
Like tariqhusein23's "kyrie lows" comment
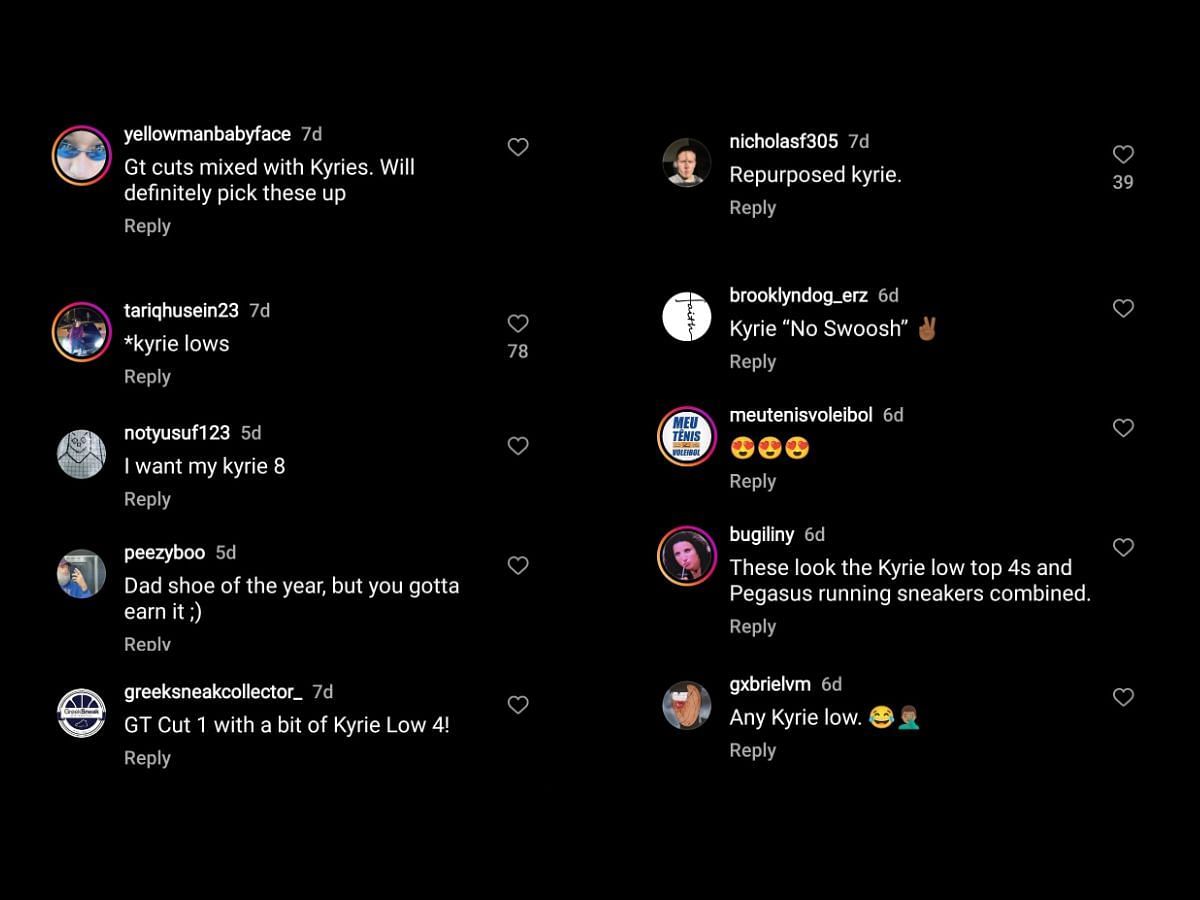point(518,323)
